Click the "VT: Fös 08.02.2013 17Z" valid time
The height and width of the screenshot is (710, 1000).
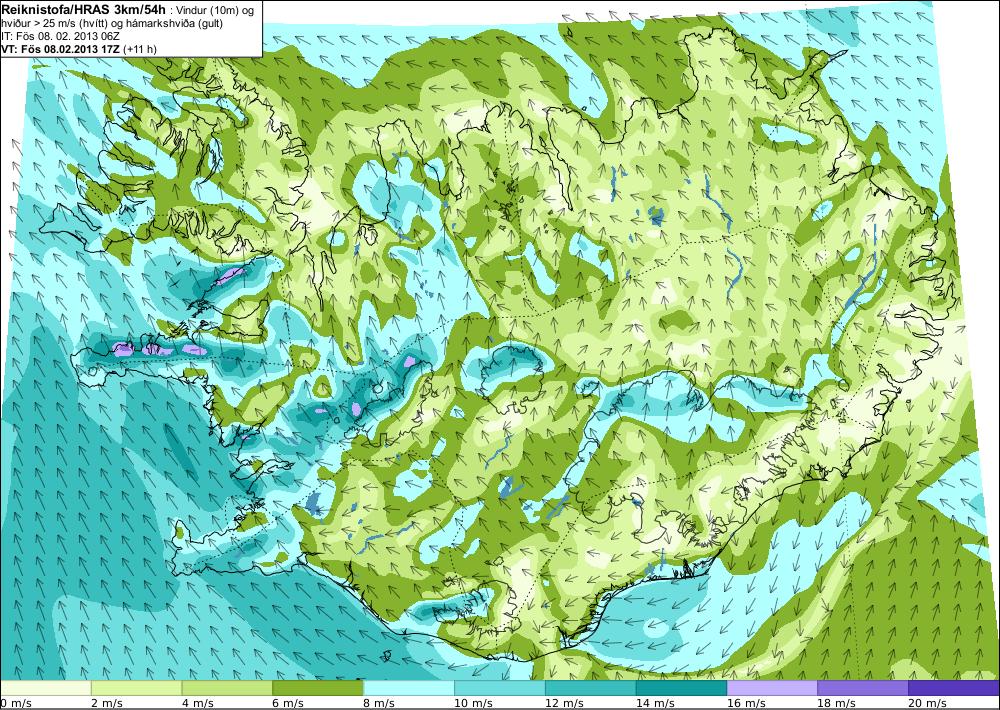pos(61,48)
